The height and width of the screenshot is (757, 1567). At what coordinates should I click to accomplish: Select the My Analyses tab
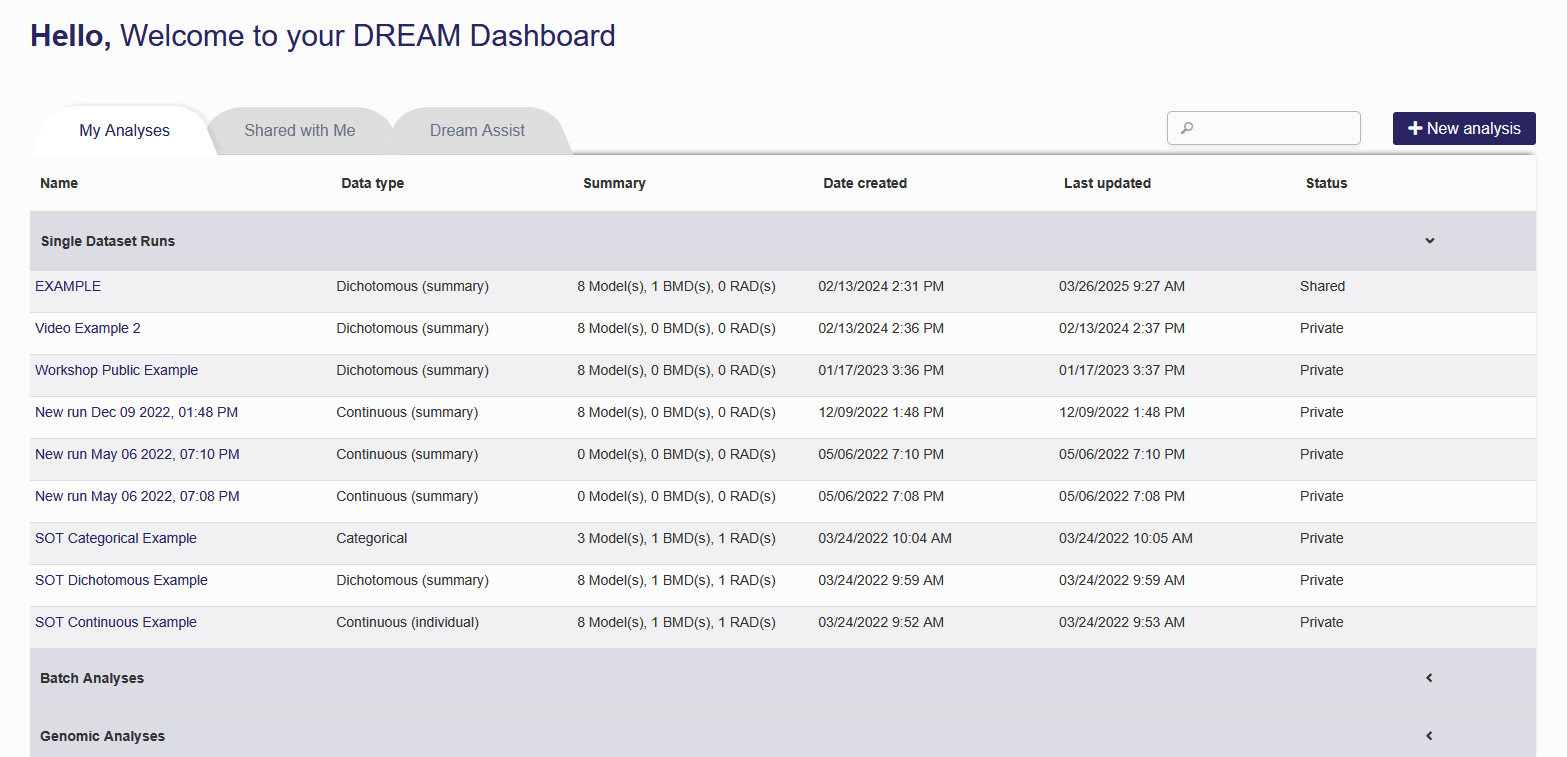tap(124, 130)
